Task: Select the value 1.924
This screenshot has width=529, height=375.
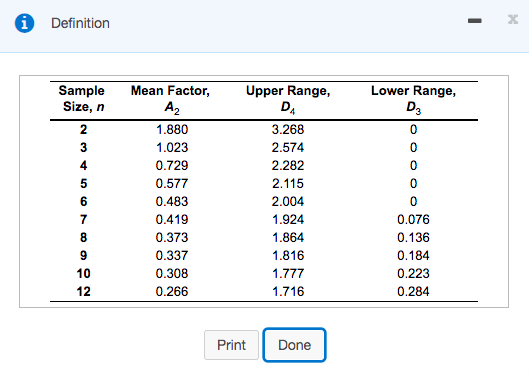Action: (x=288, y=220)
